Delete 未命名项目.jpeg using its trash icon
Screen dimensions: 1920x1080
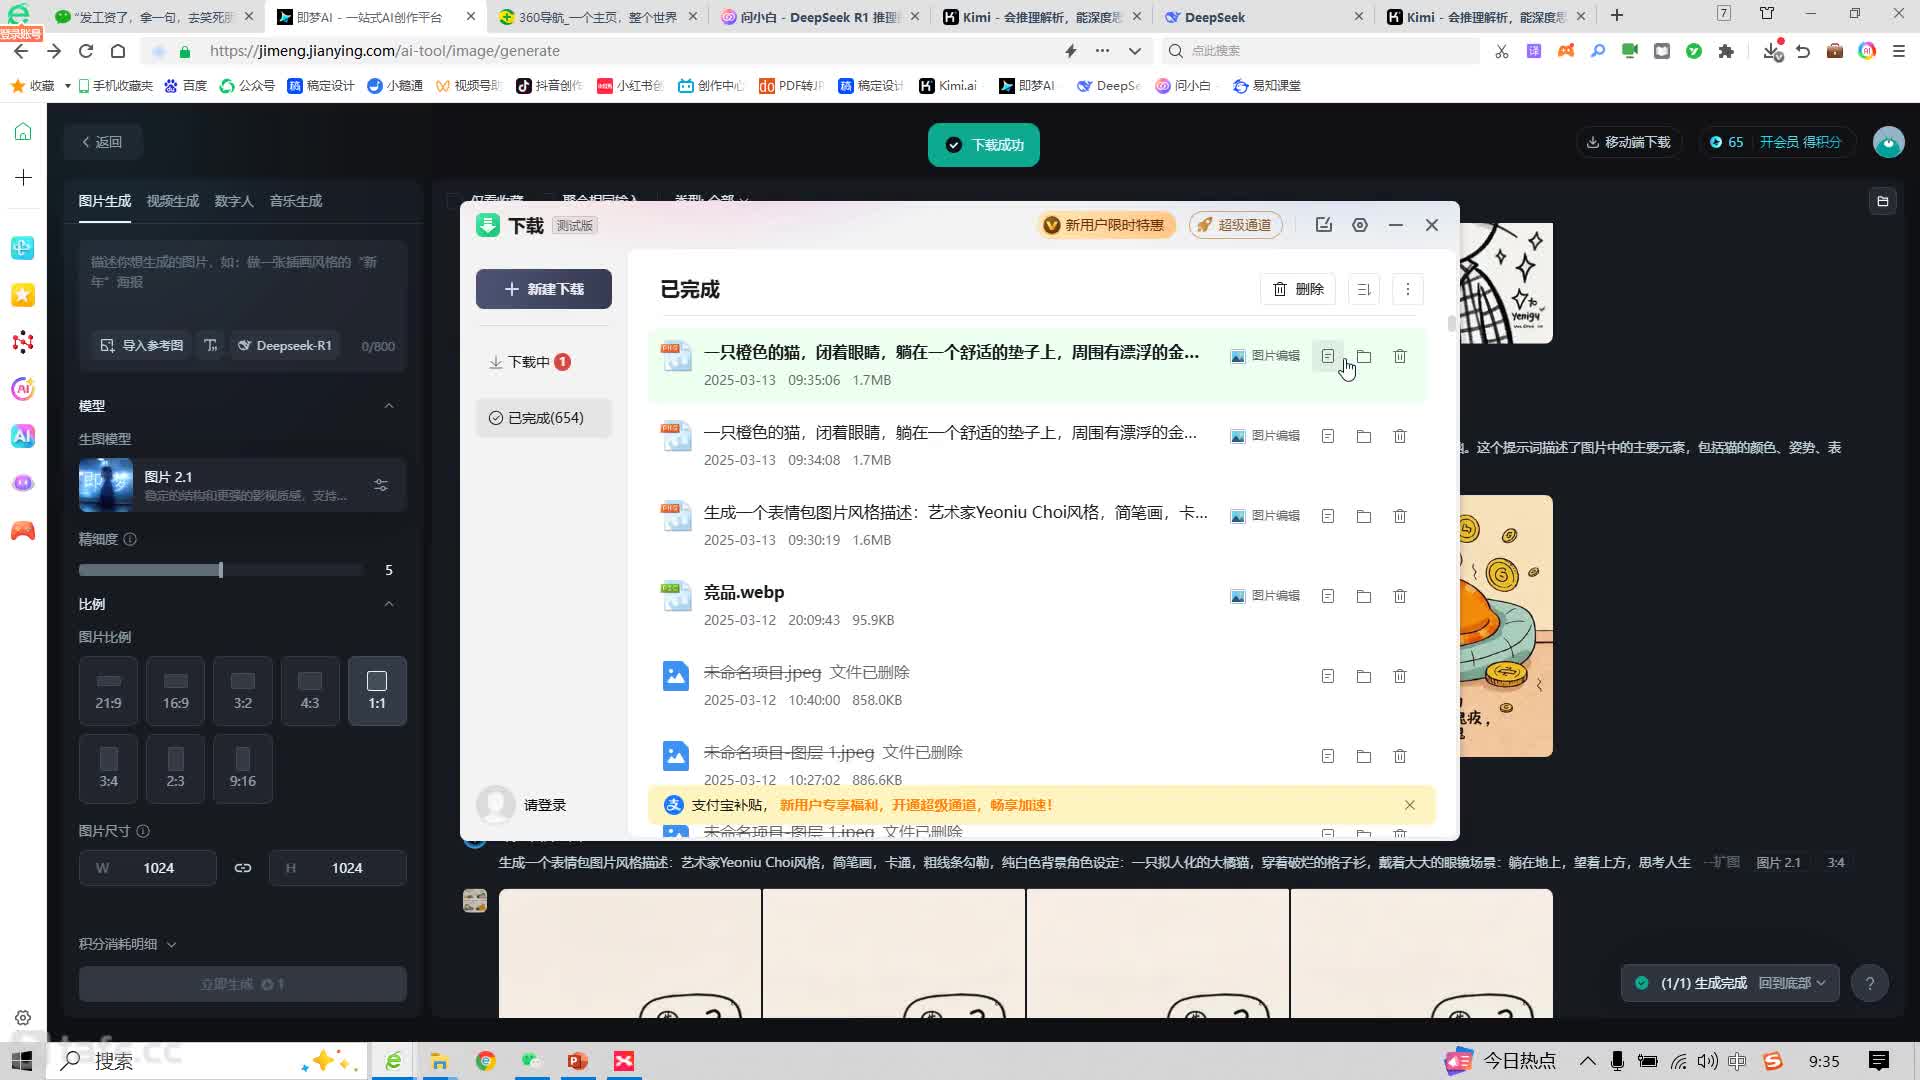1399,676
